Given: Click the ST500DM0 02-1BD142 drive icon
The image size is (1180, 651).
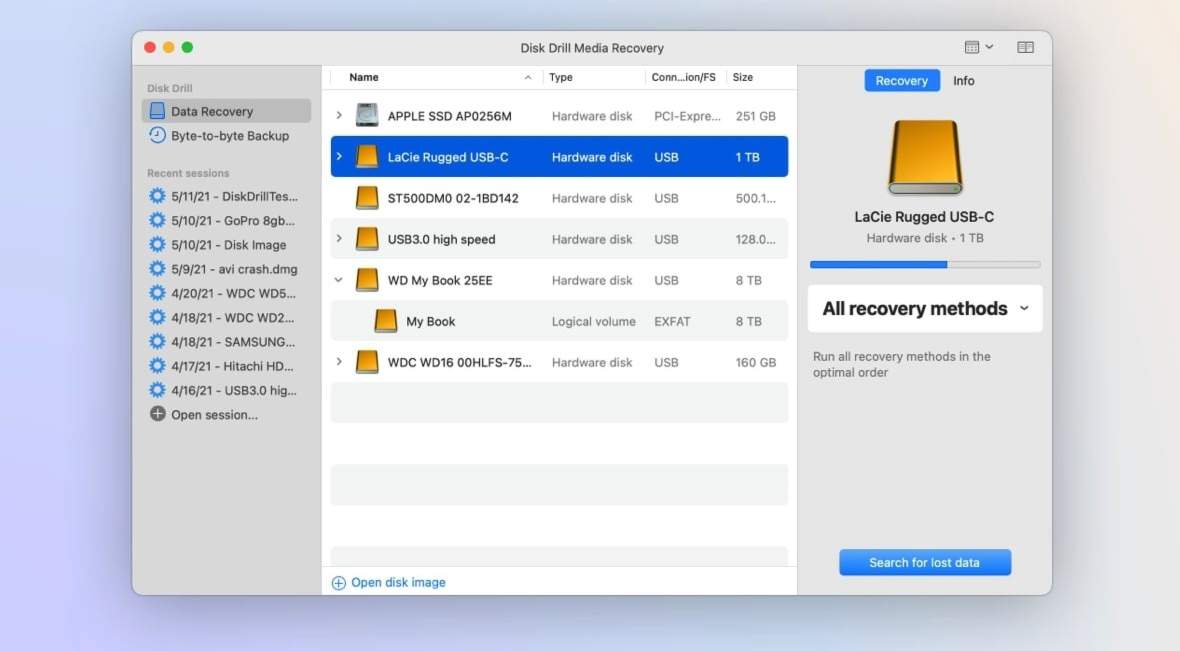Looking at the screenshot, I should [367, 198].
